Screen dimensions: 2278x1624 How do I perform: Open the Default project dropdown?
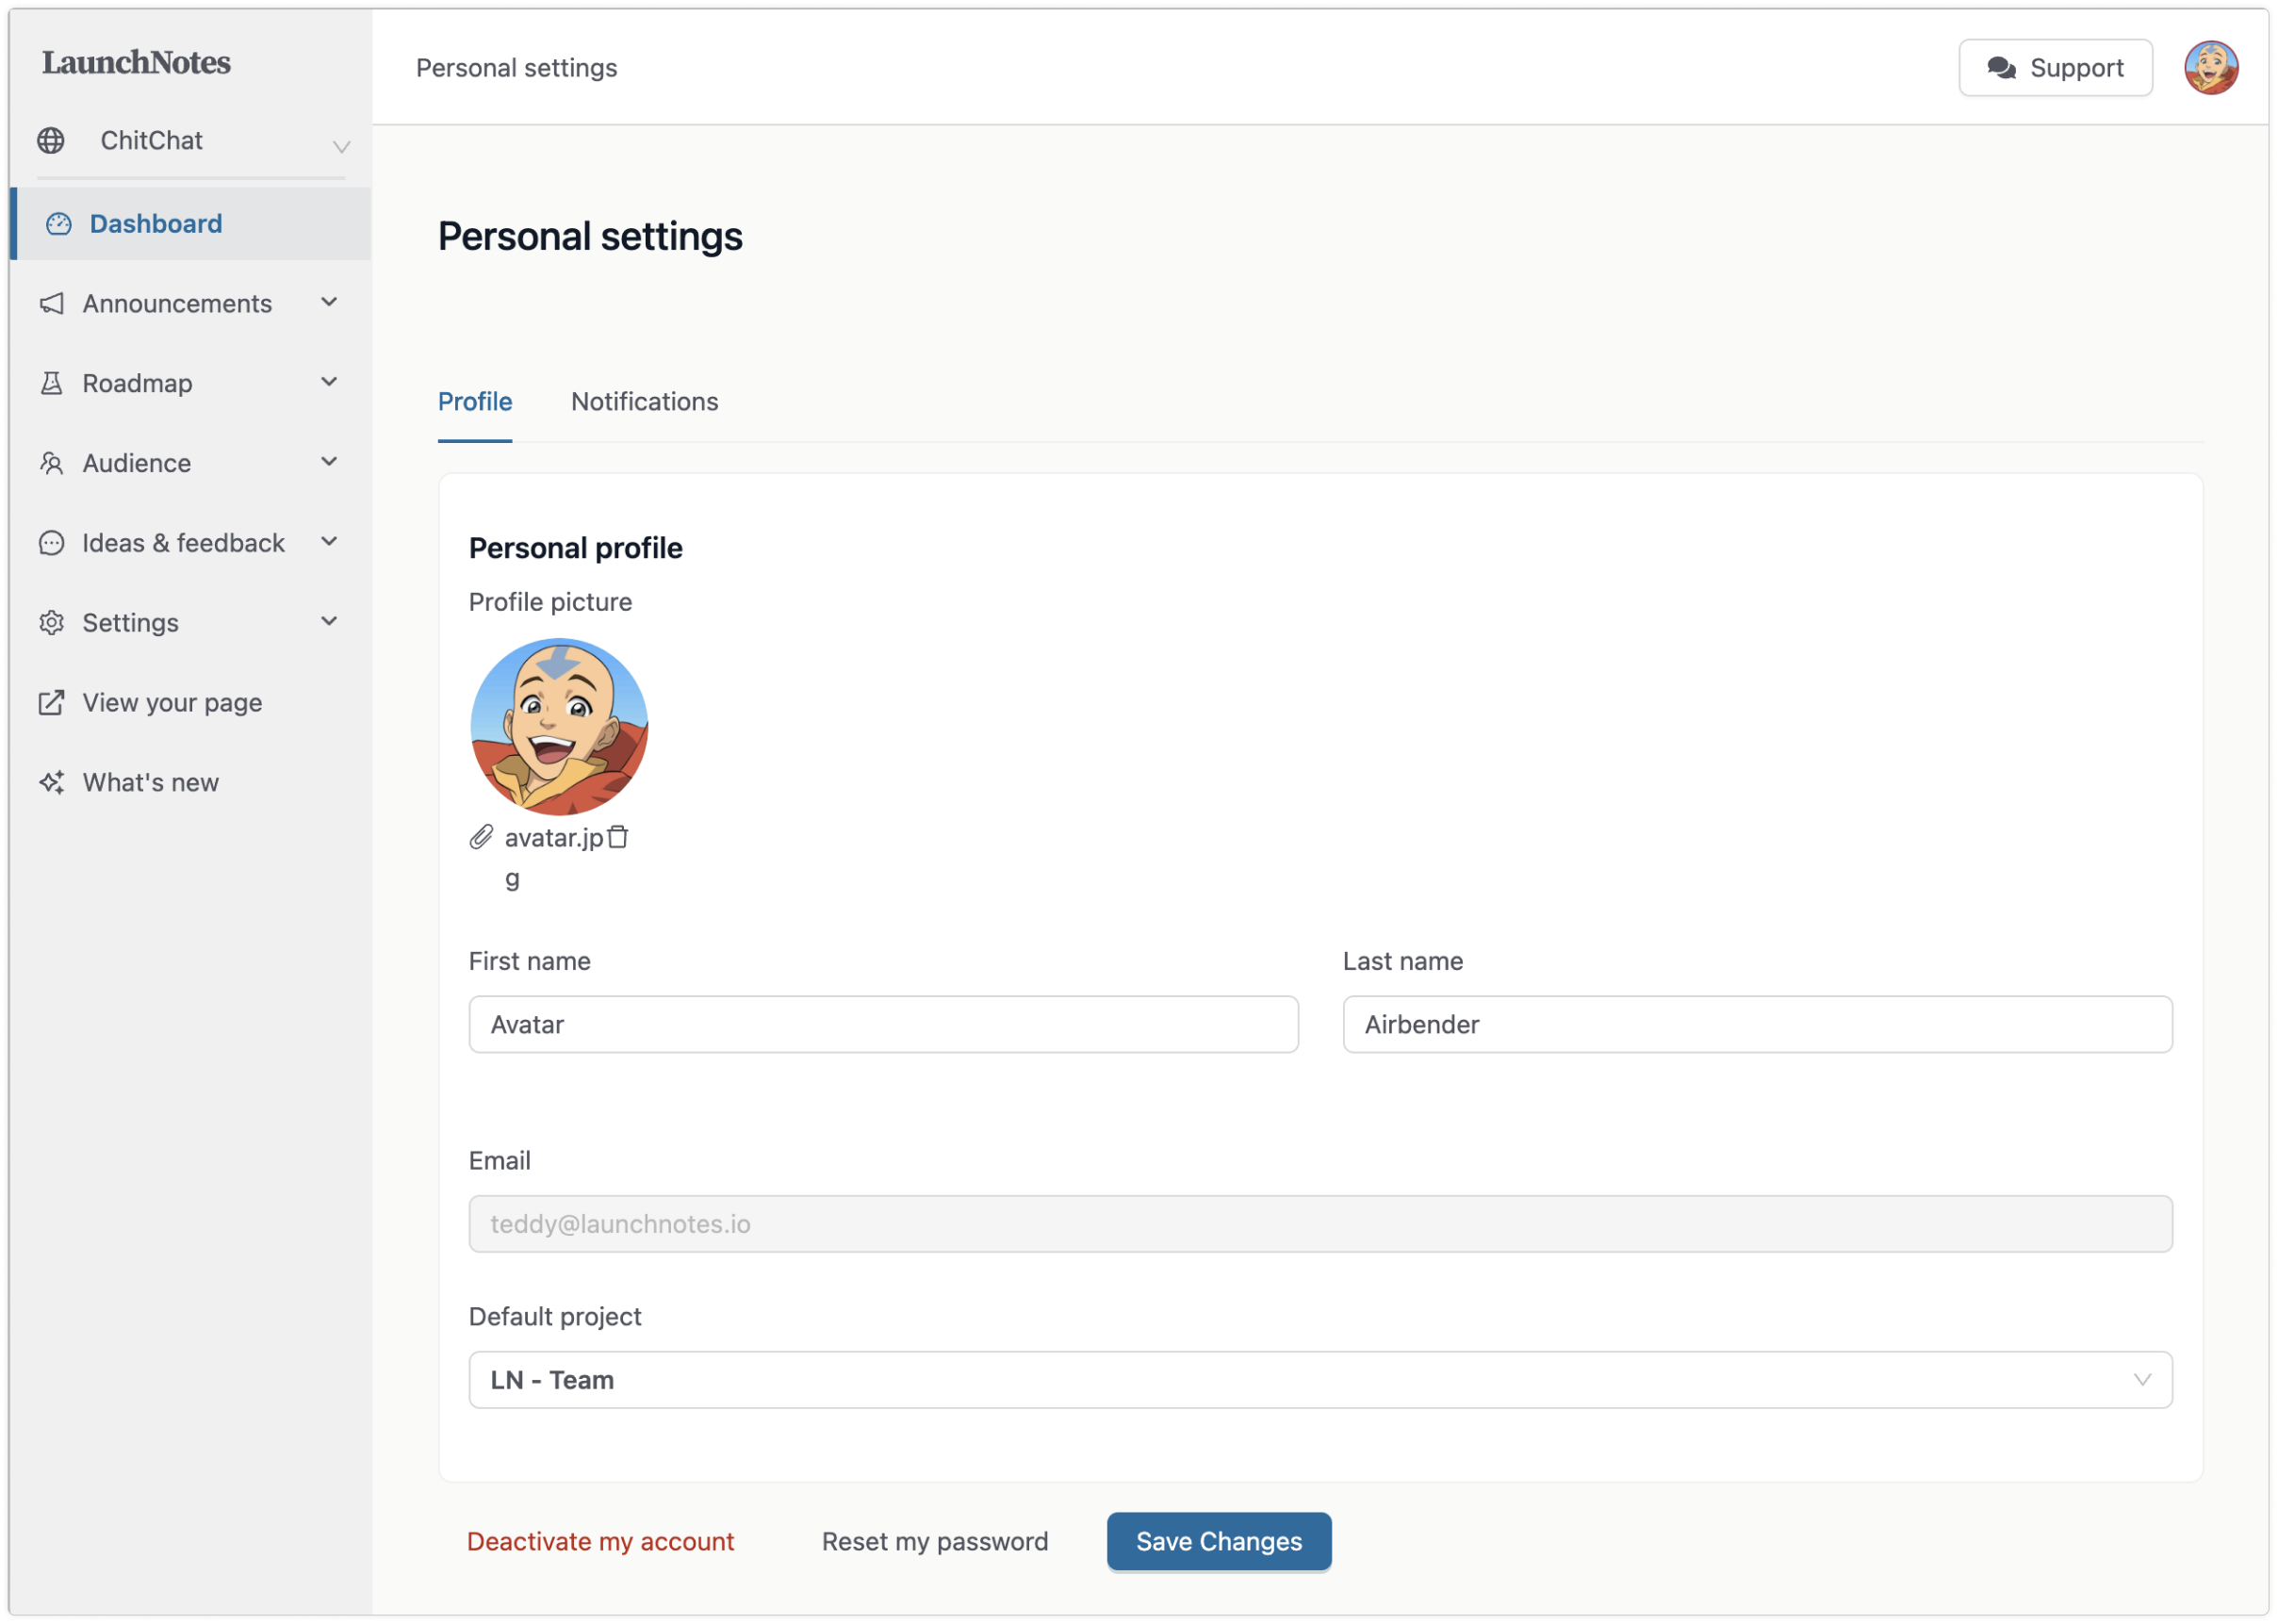[1320, 1380]
